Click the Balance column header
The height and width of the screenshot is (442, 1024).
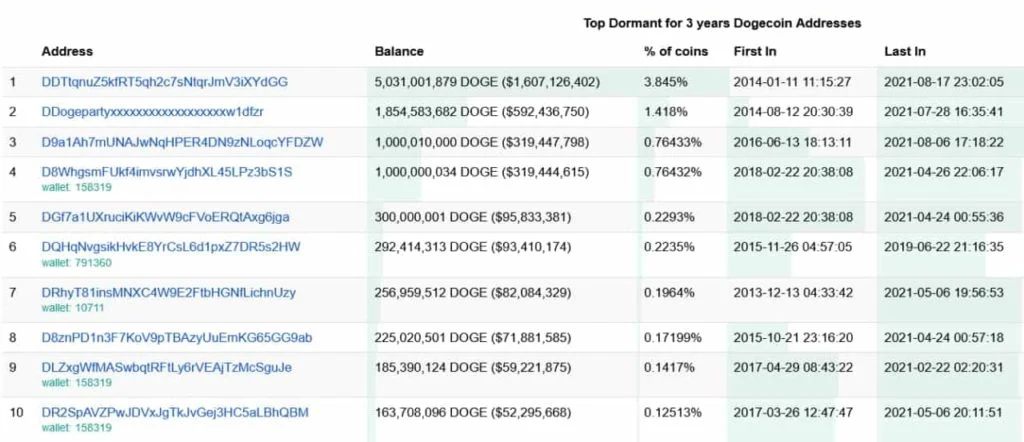(399, 51)
